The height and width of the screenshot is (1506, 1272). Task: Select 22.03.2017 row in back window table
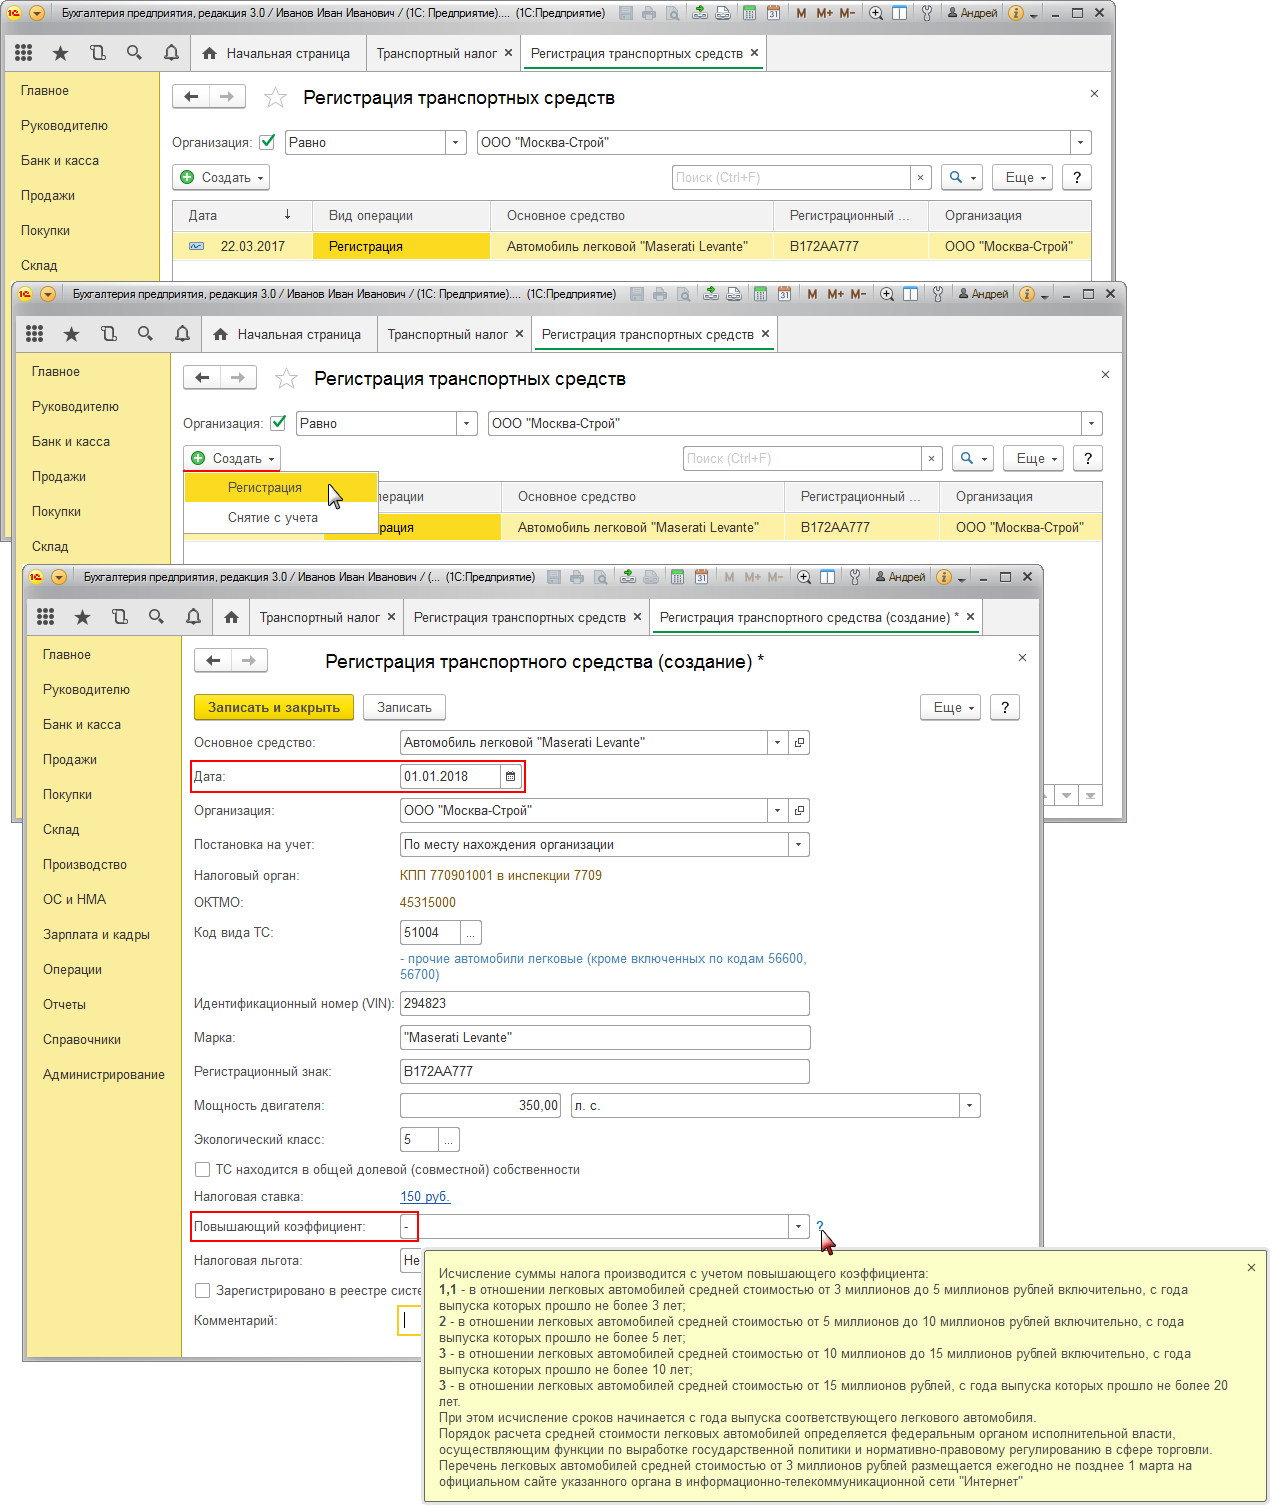point(631,246)
